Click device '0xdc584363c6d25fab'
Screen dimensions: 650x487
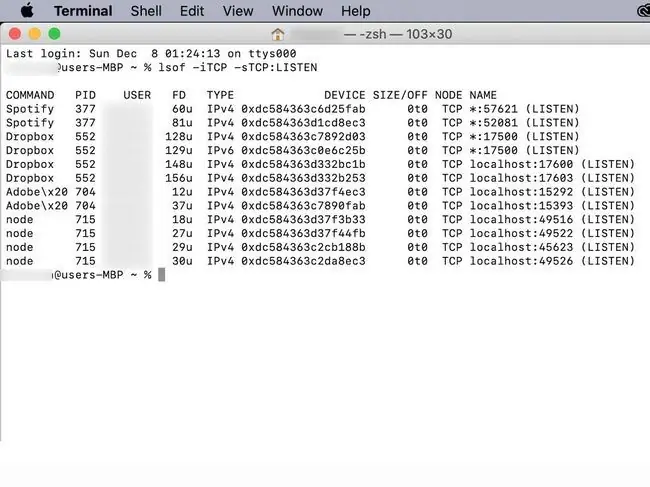click(x=303, y=109)
